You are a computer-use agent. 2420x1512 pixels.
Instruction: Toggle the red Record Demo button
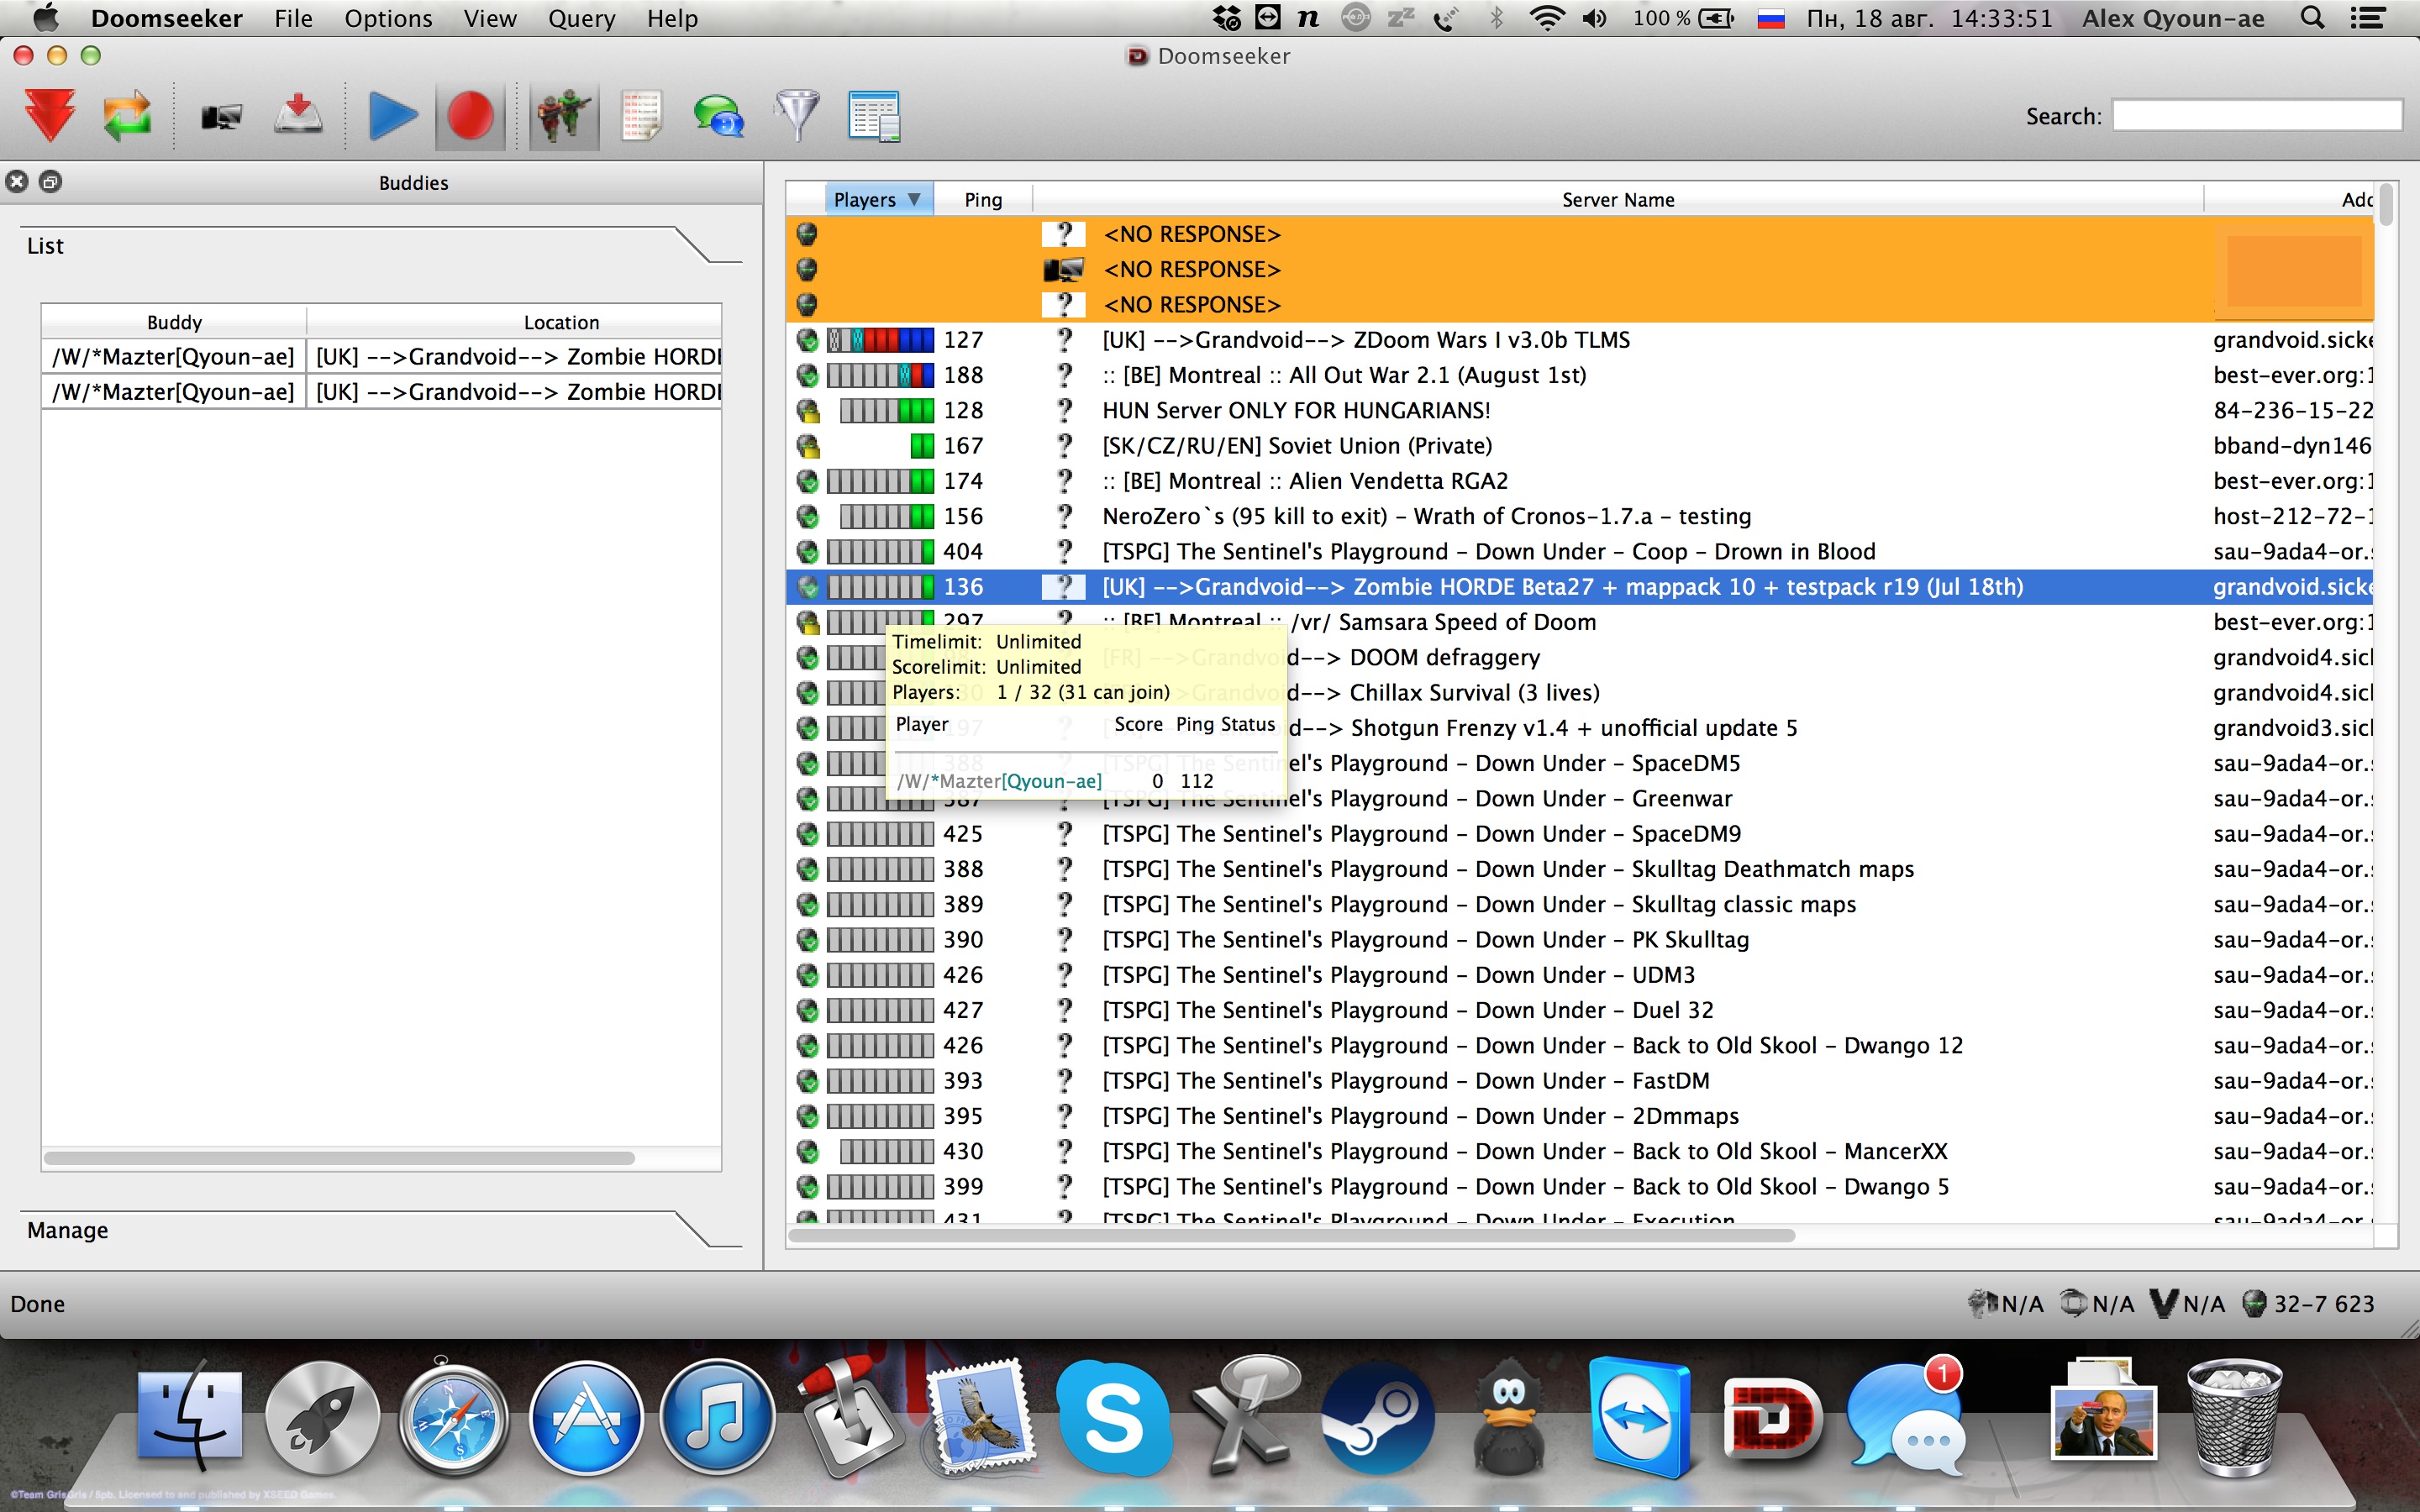pyautogui.click(x=470, y=116)
